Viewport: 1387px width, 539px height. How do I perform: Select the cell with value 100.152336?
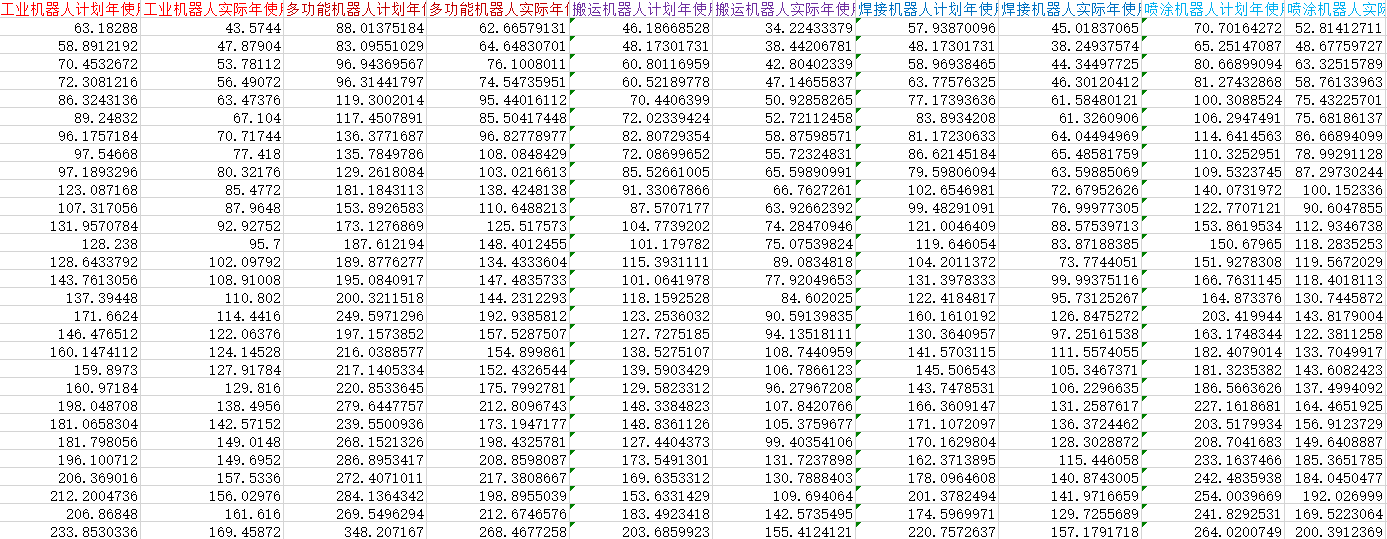pyautogui.click(x=1336, y=189)
